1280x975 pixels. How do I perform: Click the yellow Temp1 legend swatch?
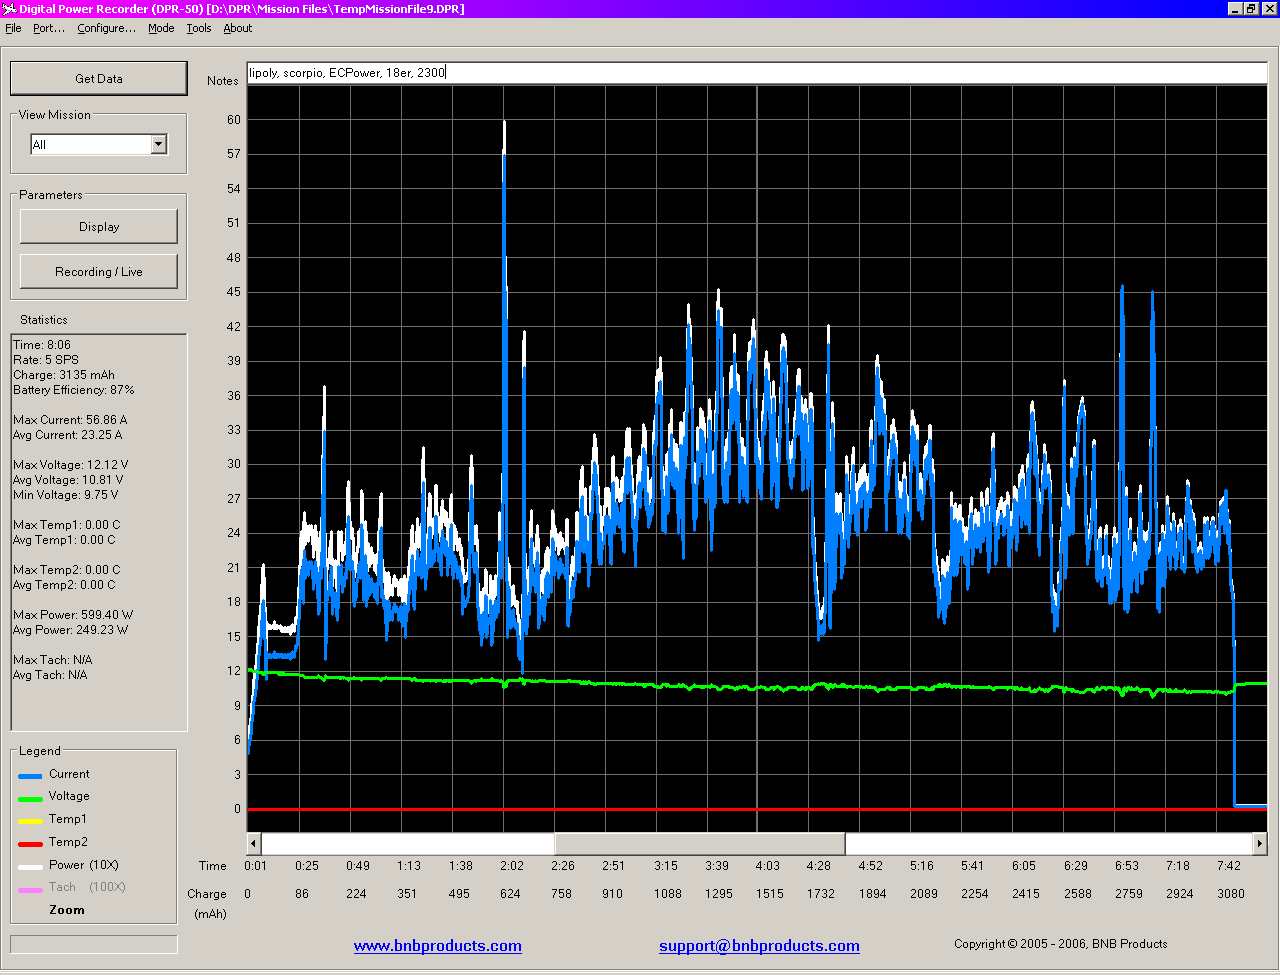[30, 821]
